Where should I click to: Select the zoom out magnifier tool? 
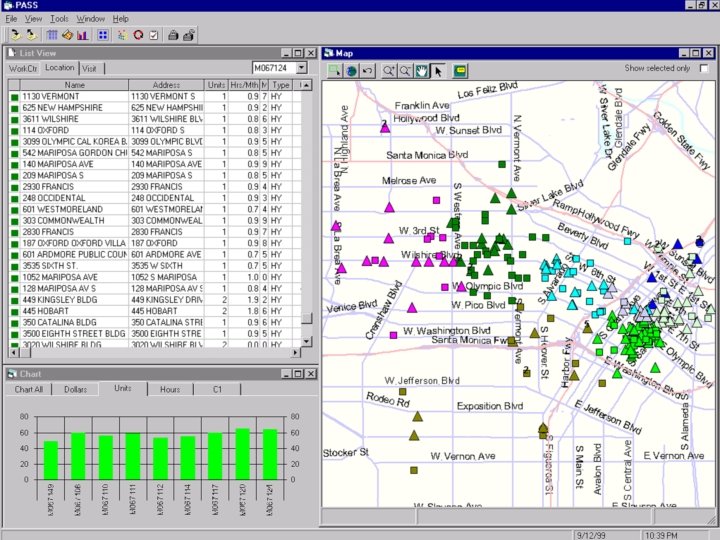405,71
